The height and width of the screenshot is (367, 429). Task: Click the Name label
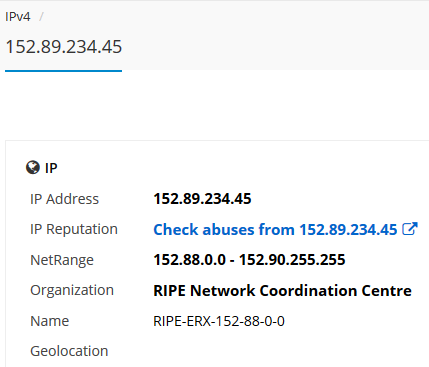(49, 321)
